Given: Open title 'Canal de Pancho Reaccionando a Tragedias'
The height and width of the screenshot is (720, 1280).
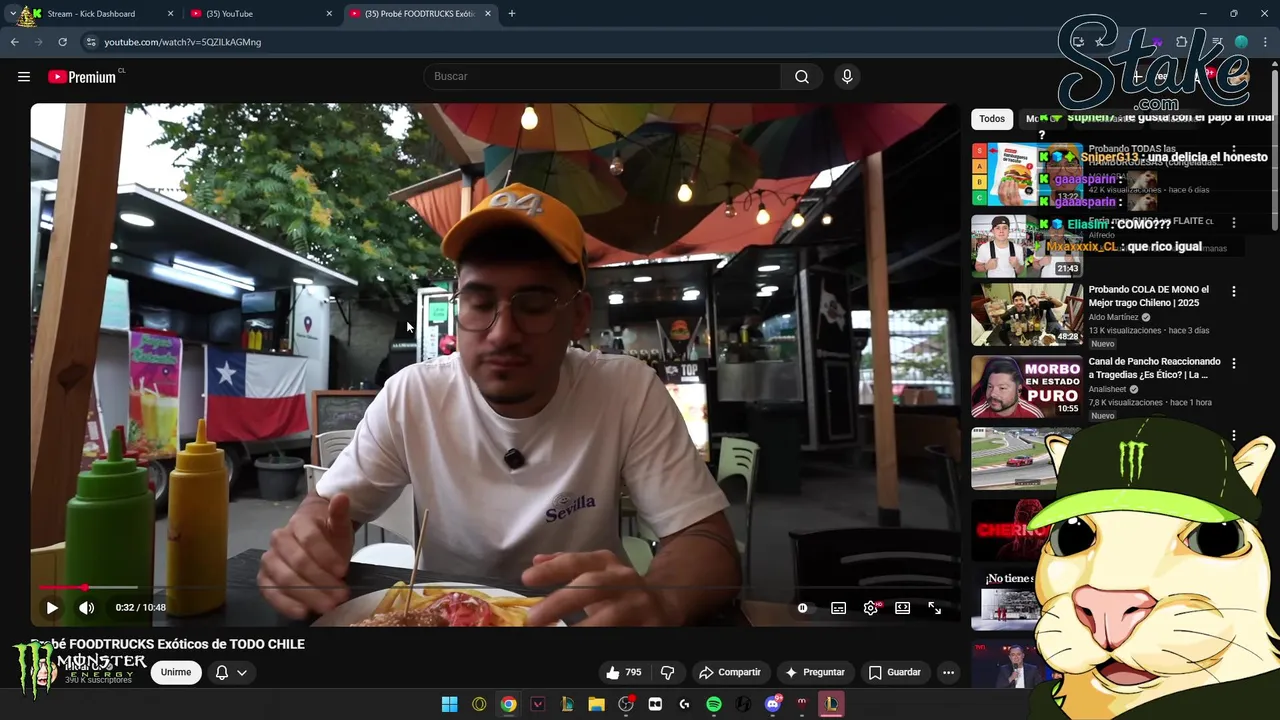Looking at the screenshot, I should coord(1154,368).
